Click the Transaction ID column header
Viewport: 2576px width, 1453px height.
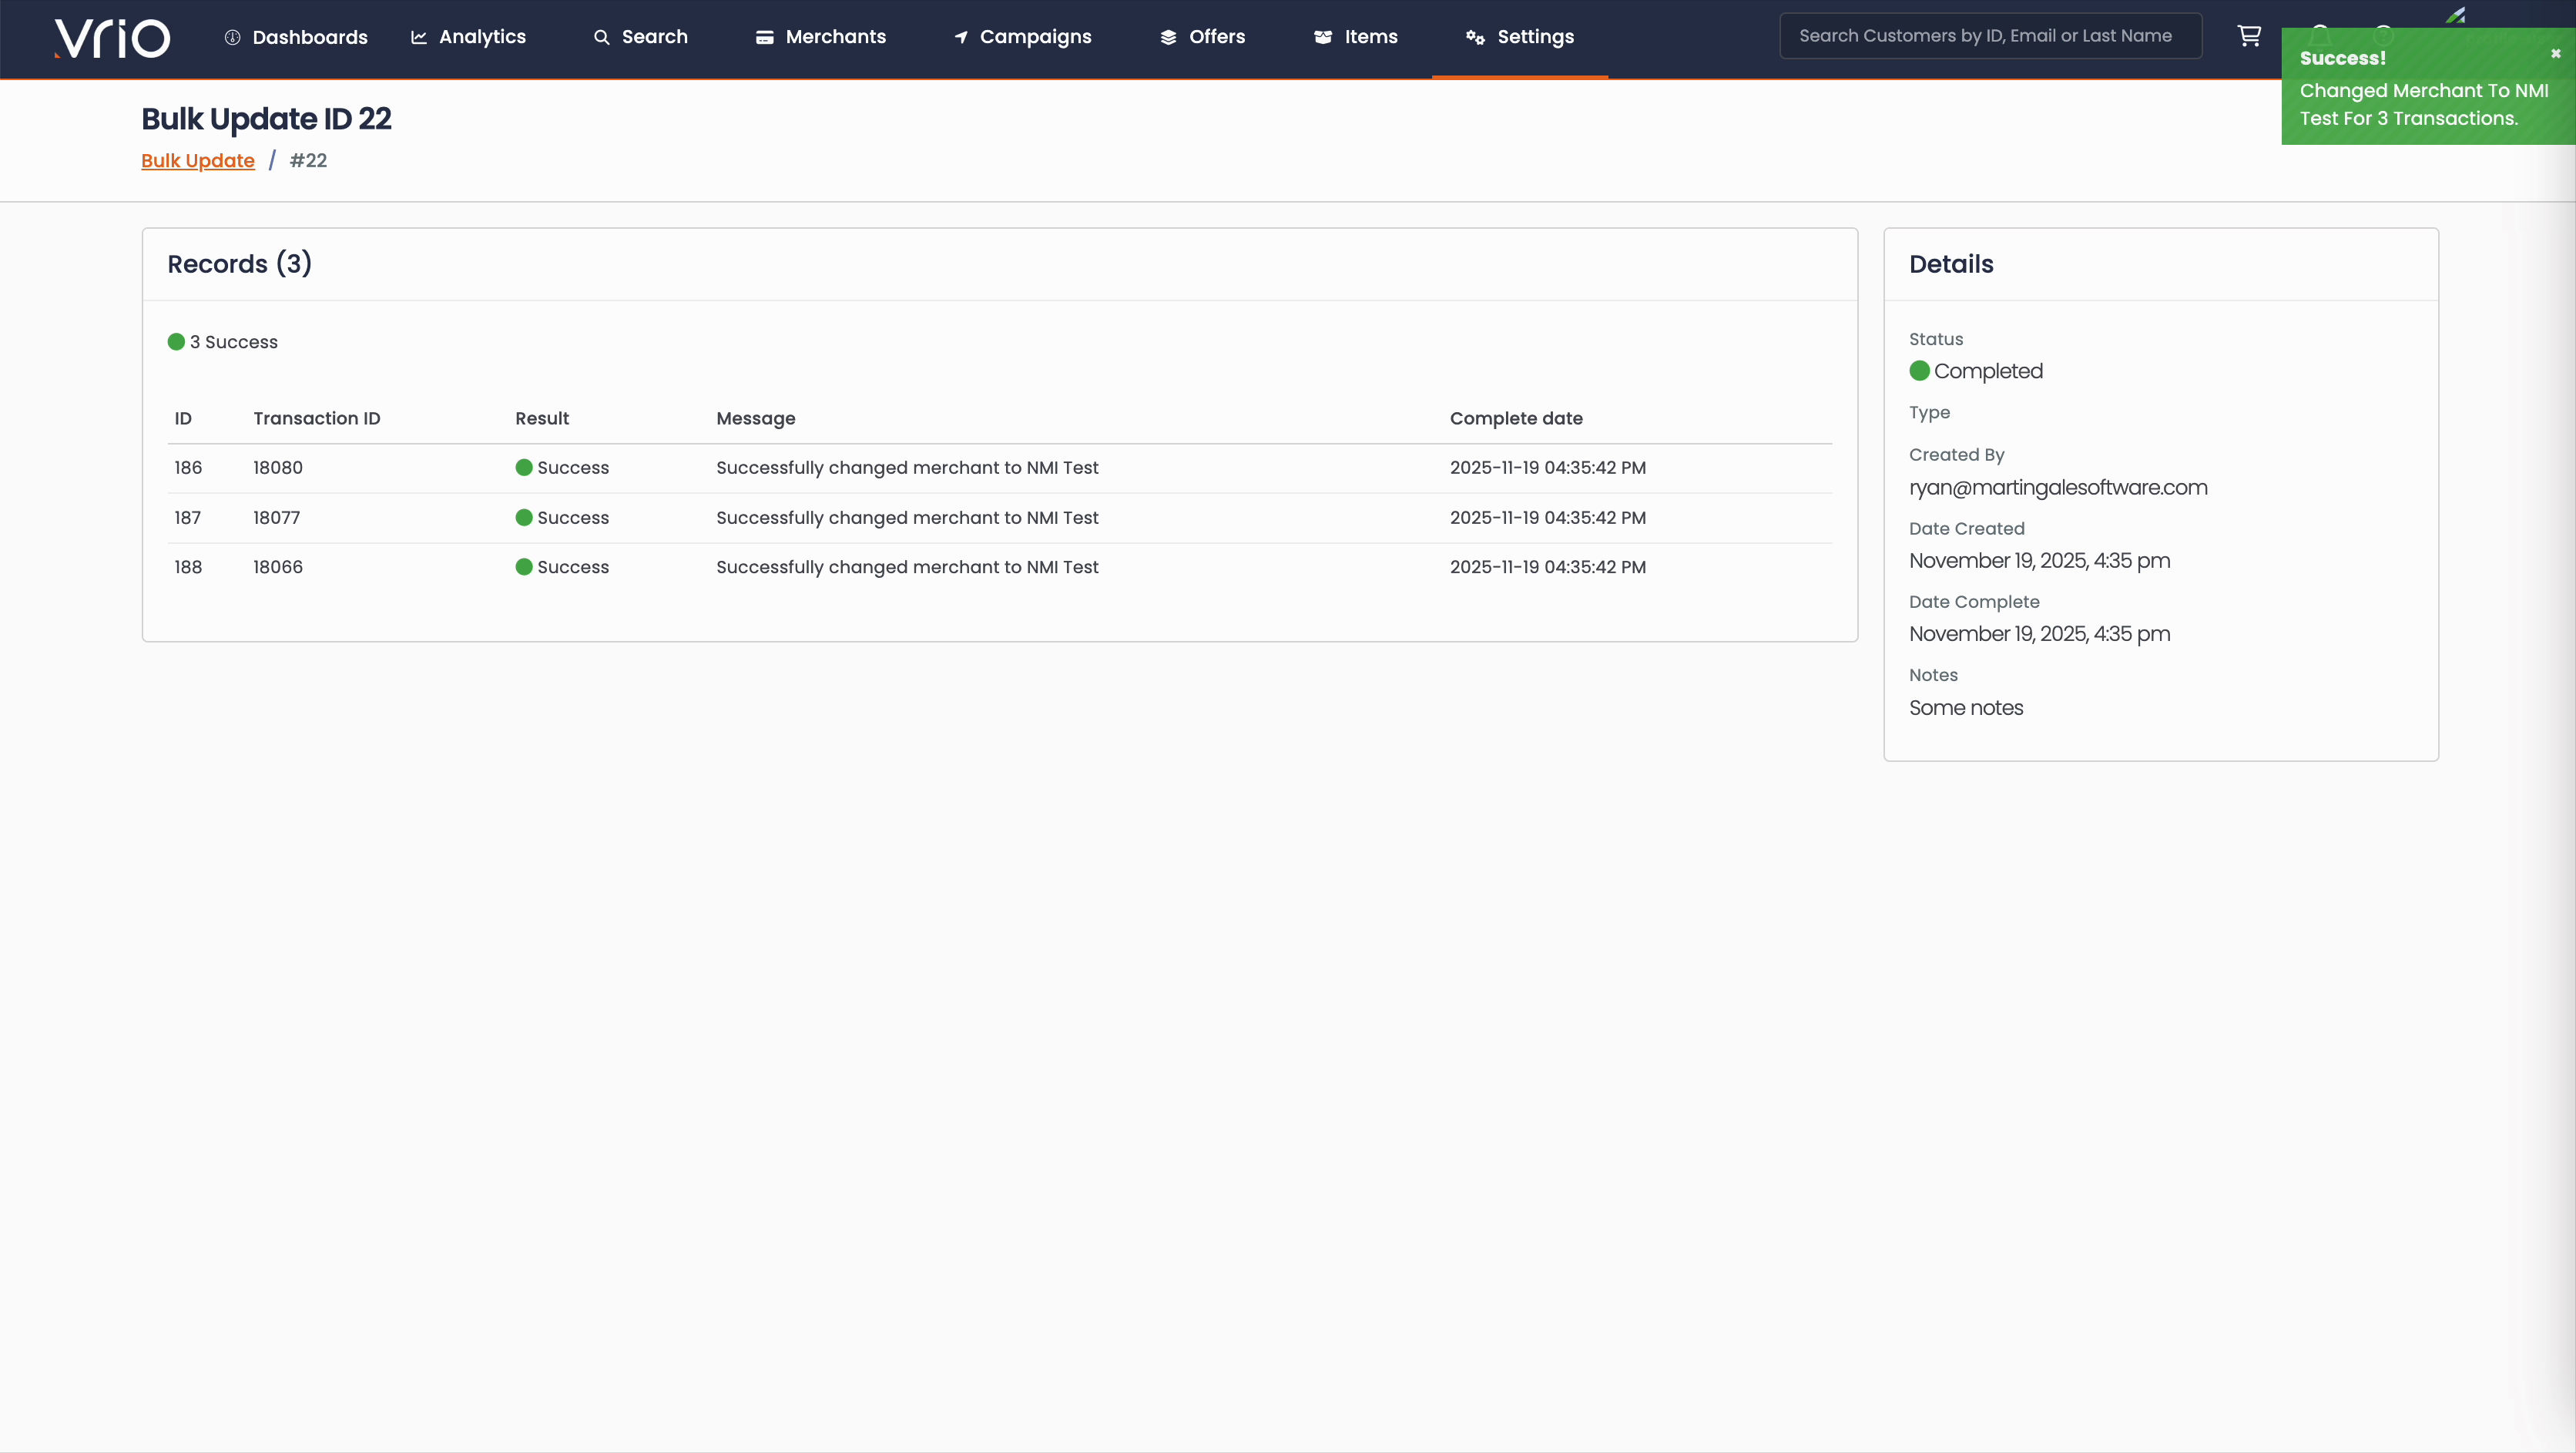point(316,419)
